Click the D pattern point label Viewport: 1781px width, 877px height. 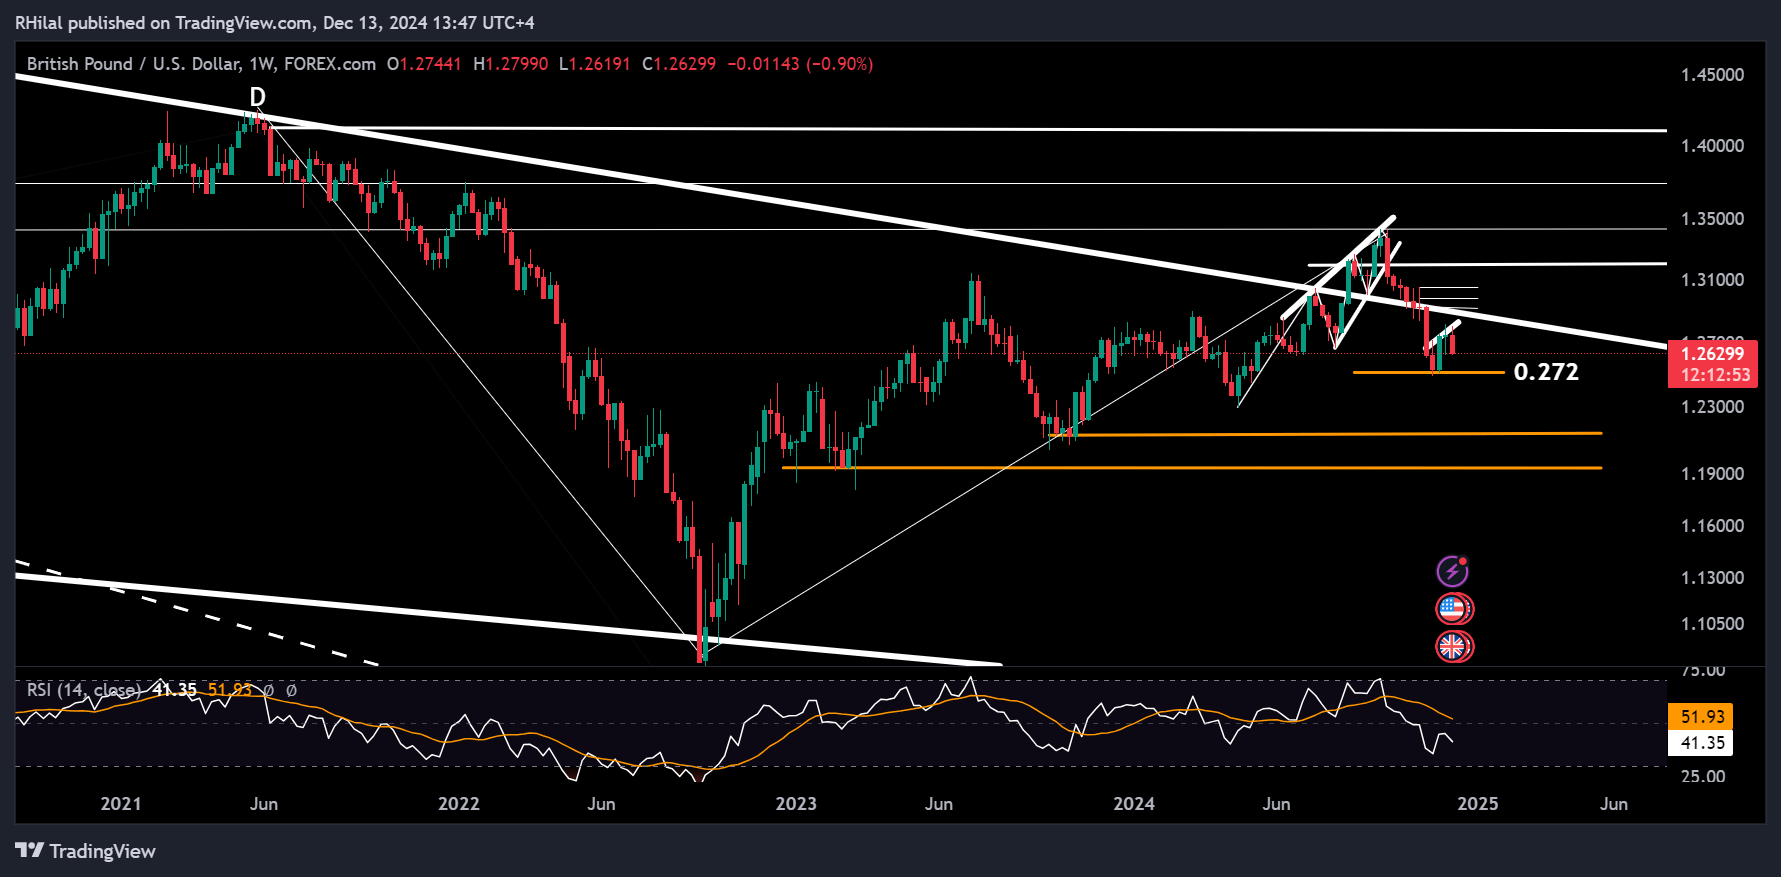point(257,97)
